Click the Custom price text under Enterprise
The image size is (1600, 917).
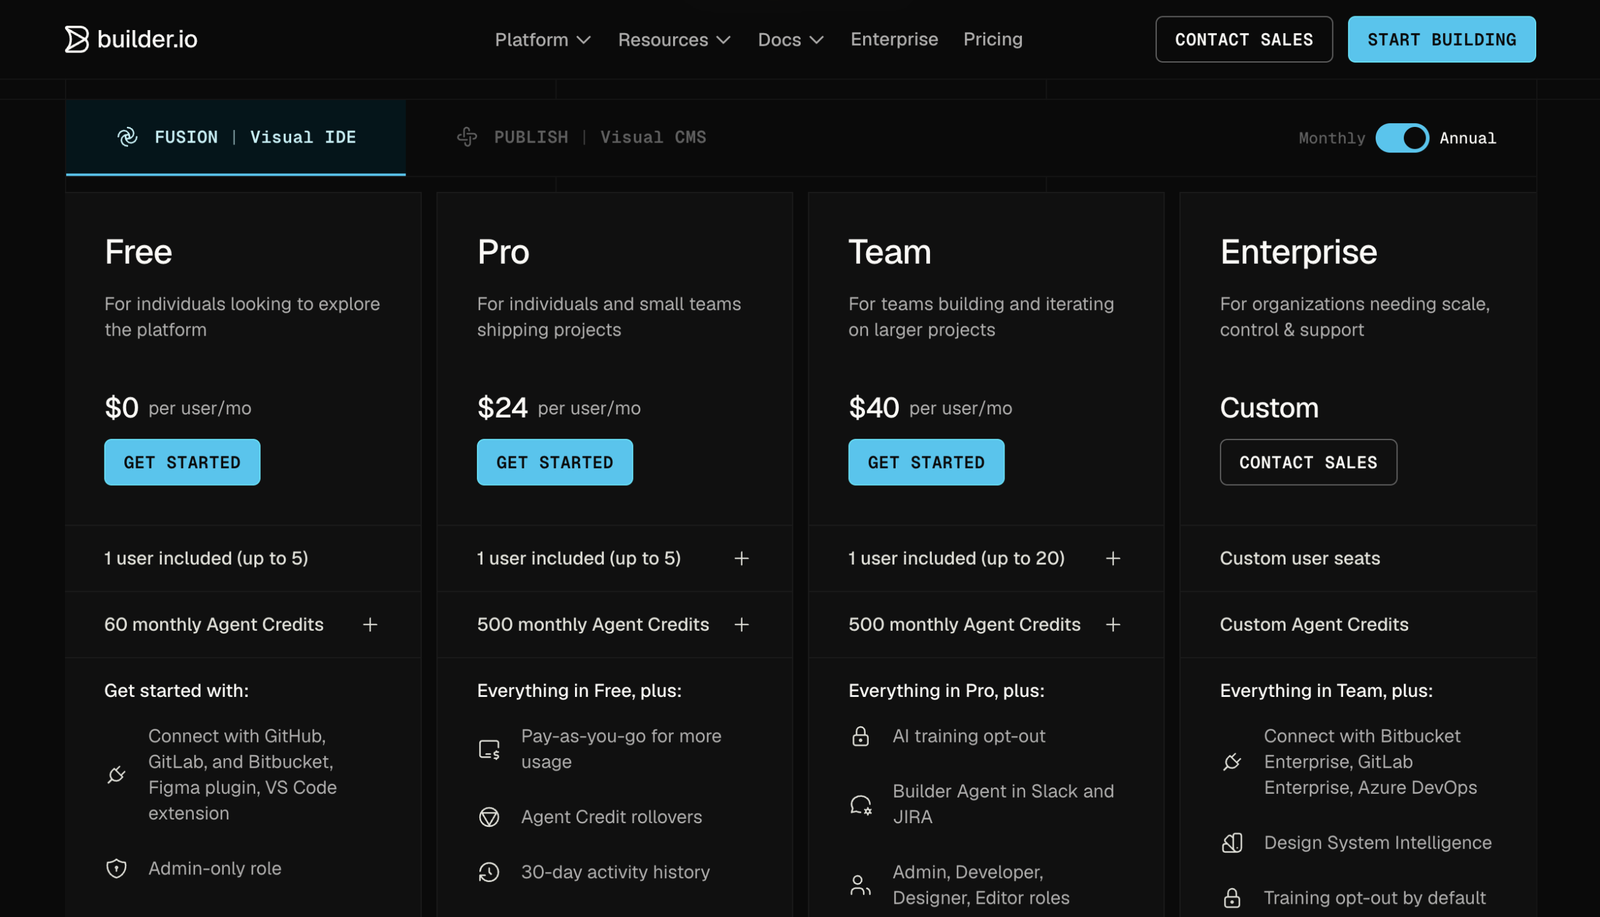point(1269,408)
